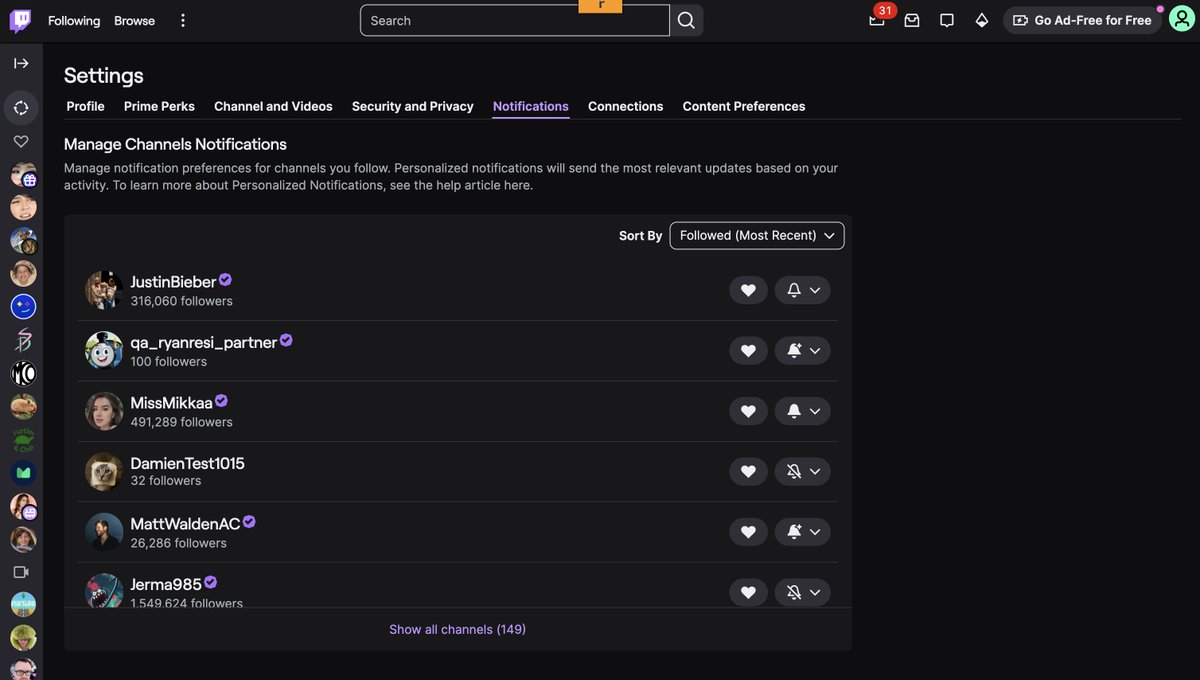
Task: Click the Go Ad-Free for Free button
Action: [1082, 20]
